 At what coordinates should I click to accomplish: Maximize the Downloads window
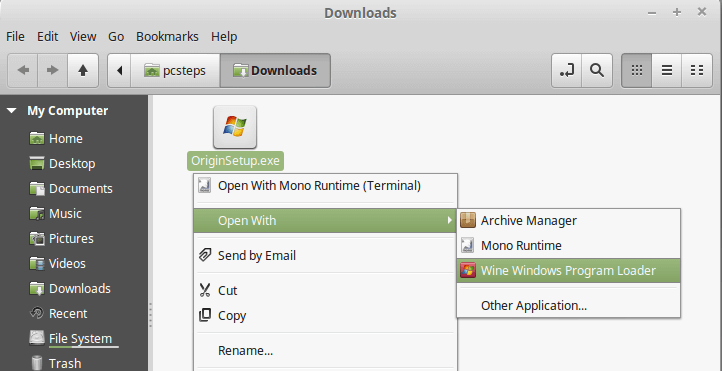tap(677, 12)
